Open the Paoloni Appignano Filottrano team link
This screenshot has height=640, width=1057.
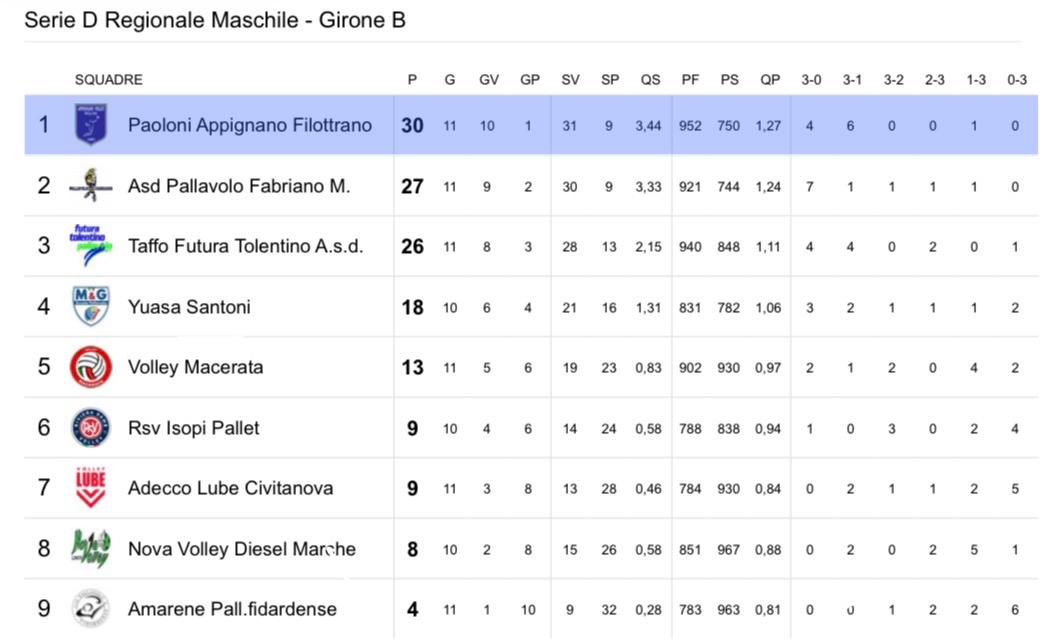coord(249,125)
